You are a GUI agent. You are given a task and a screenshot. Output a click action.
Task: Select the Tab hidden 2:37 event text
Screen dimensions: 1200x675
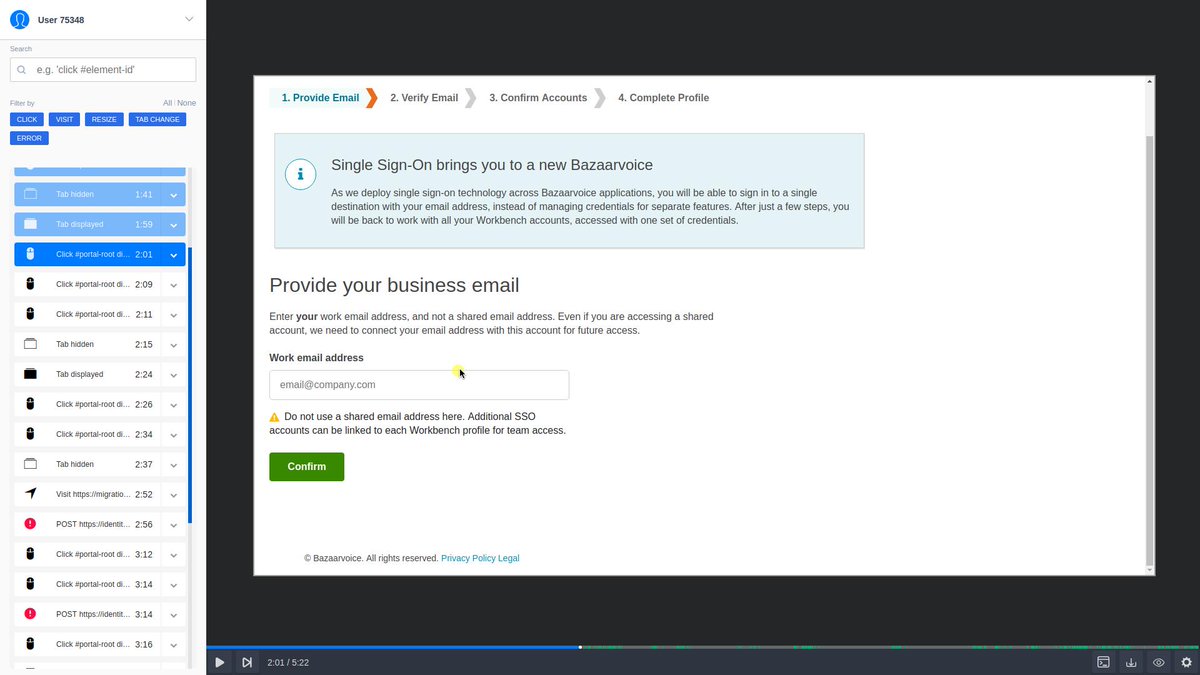coord(75,464)
